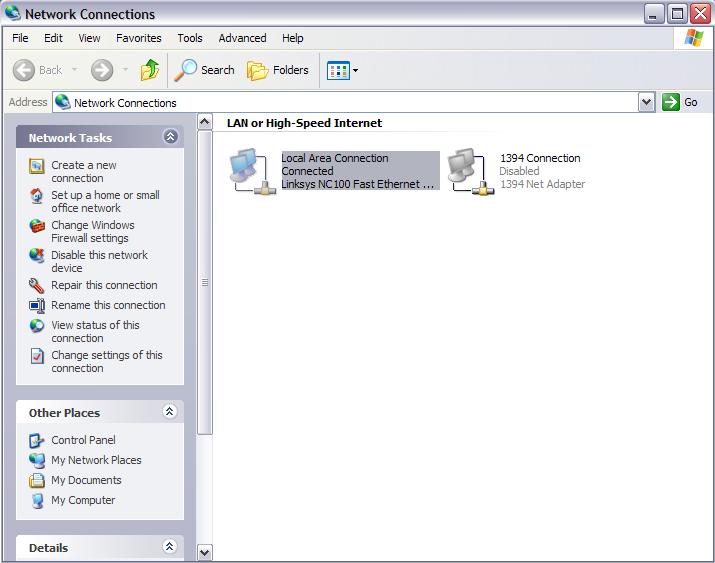
Task: Open the Help menu
Action: [x=292, y=38]
